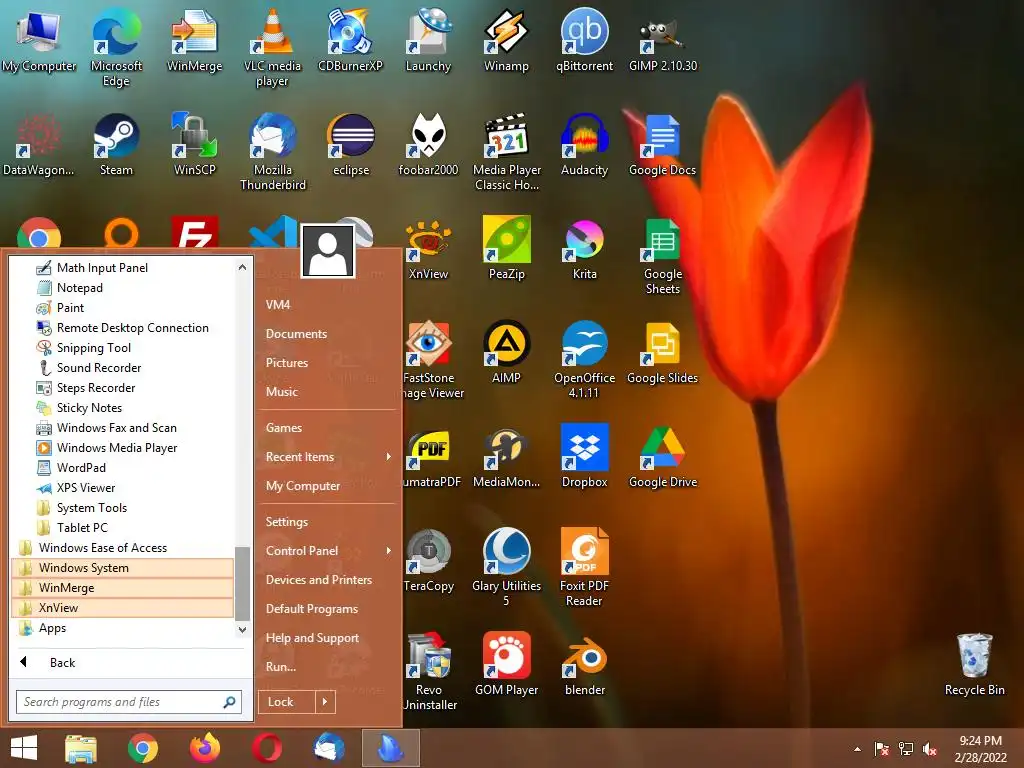Click the VM4 user name link
Image resolution: width=1024 pixels, height=768 pixels.
[x=278, y=304]
